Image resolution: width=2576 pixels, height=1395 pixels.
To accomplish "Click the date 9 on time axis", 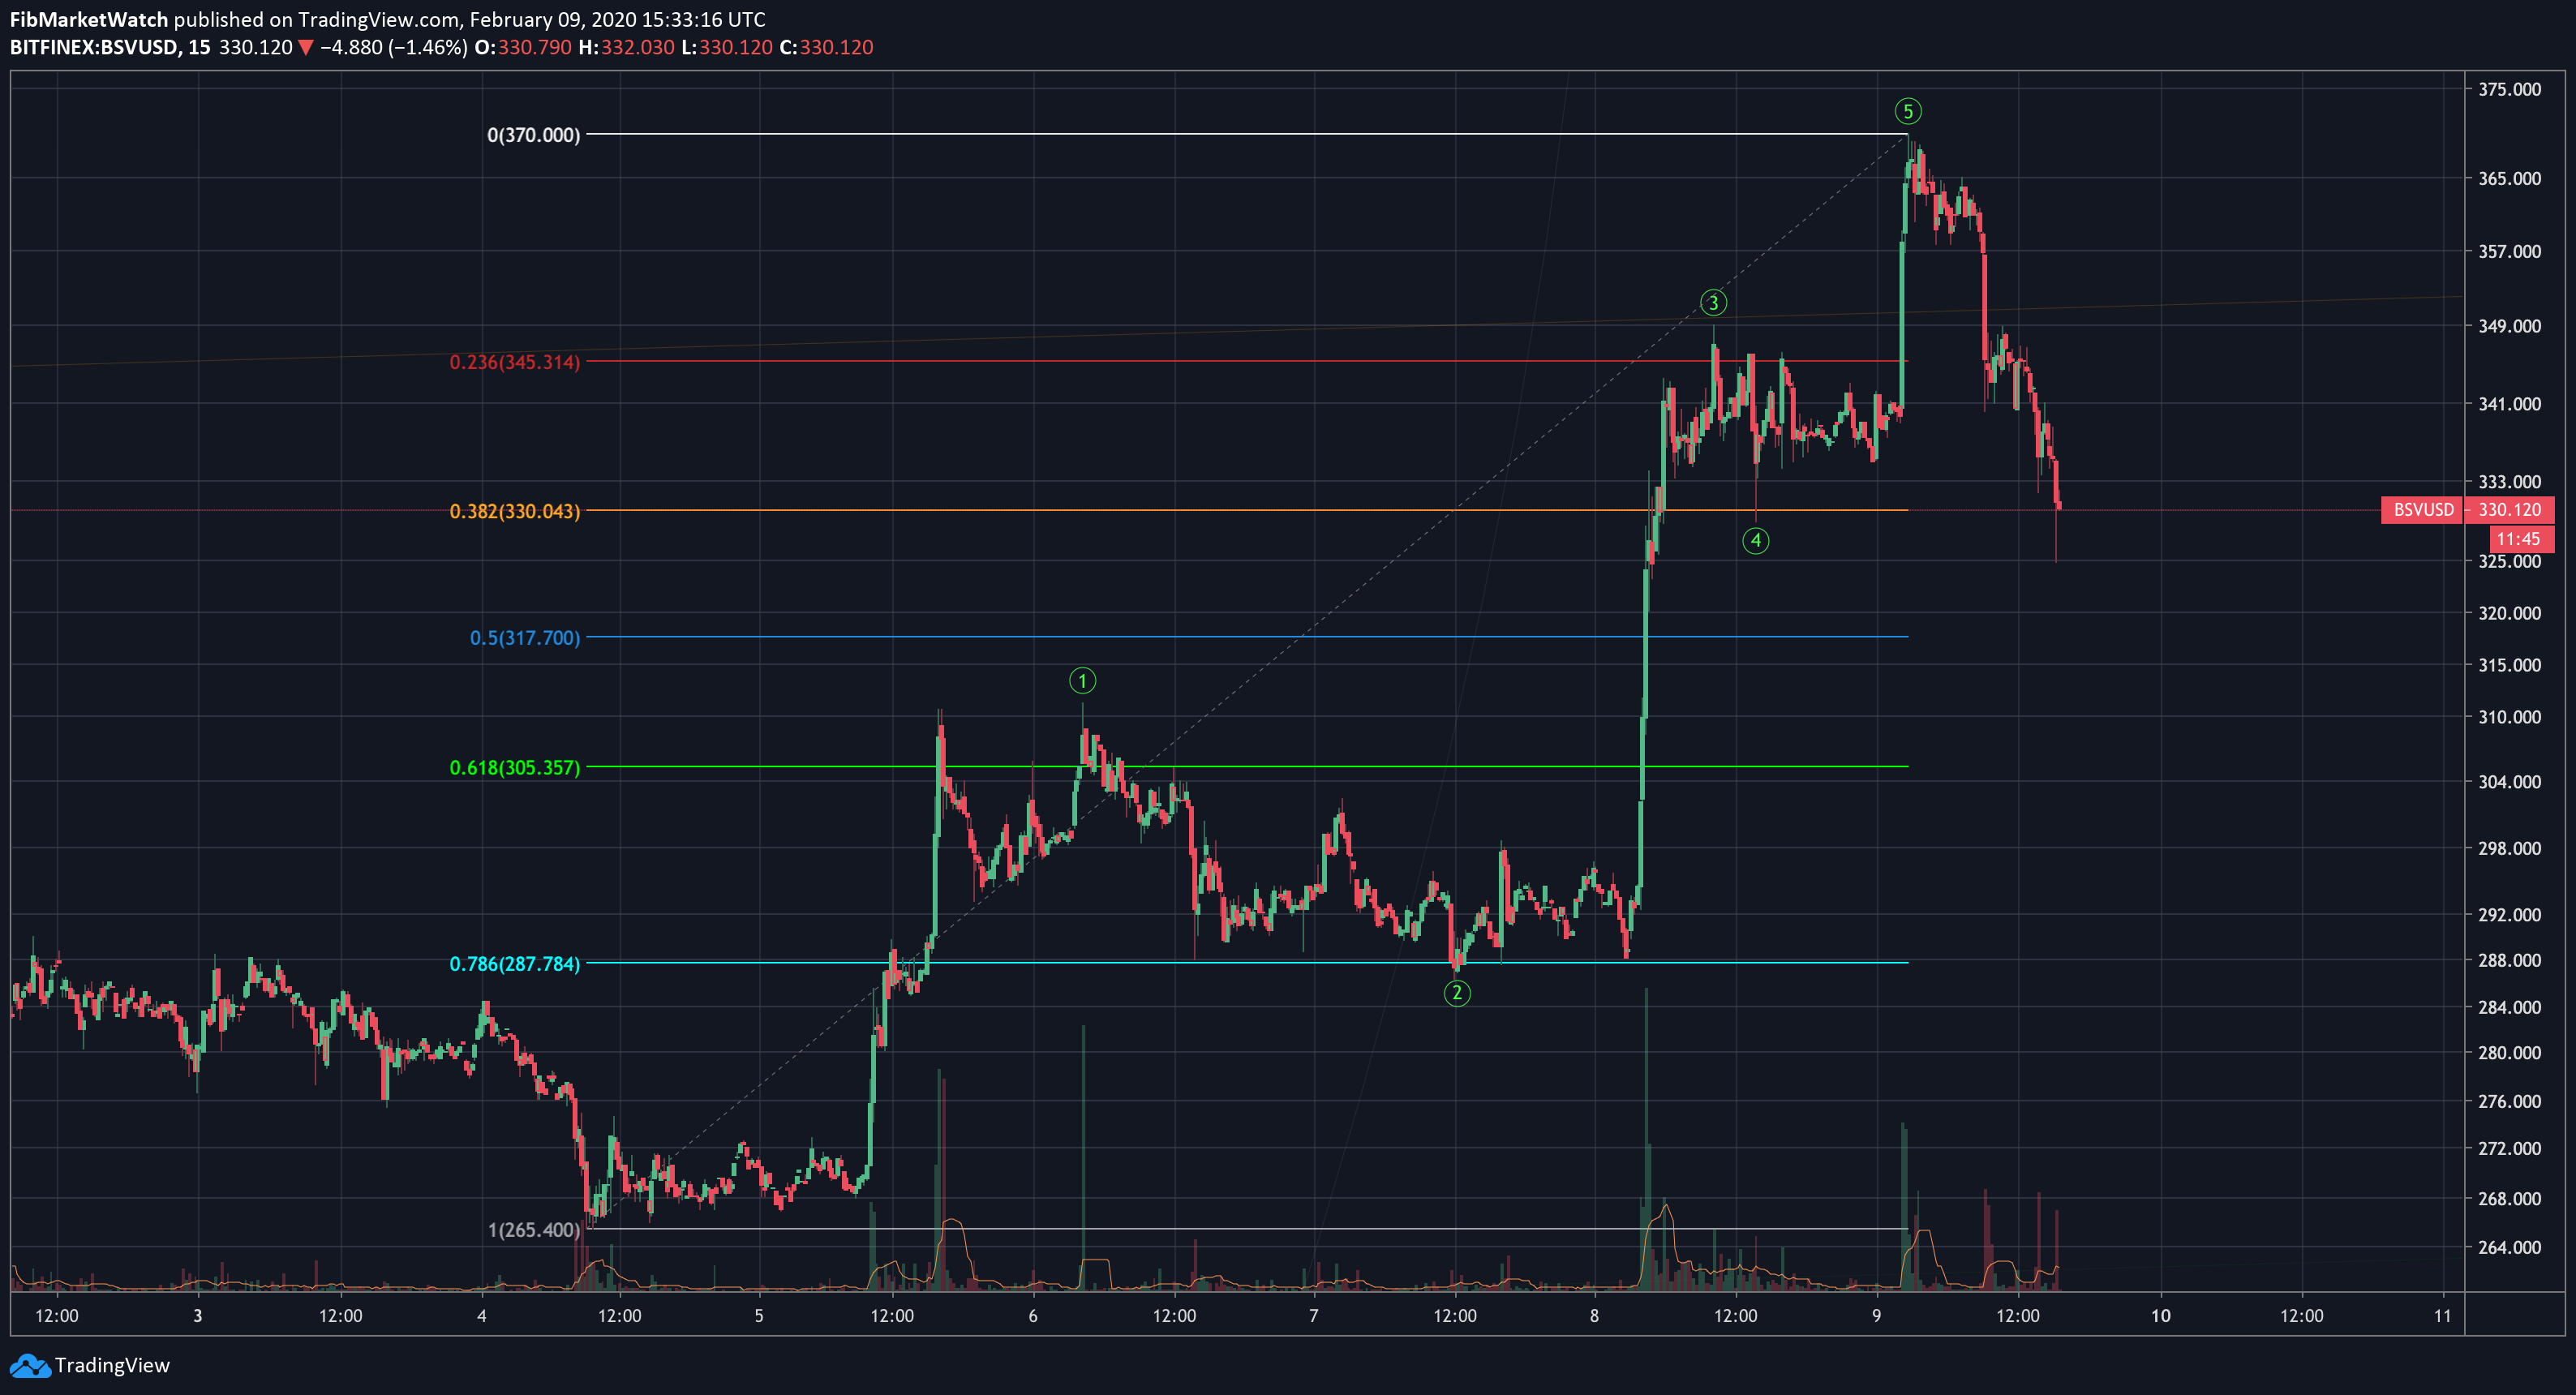I will pyautogui.click(x=1877, y=1316).
